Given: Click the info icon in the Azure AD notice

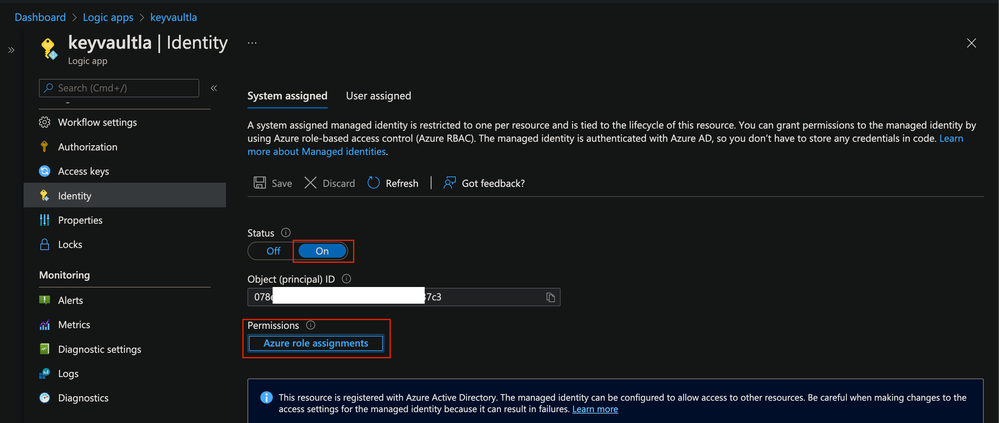Looking at the screenshot, I should 267,398.
